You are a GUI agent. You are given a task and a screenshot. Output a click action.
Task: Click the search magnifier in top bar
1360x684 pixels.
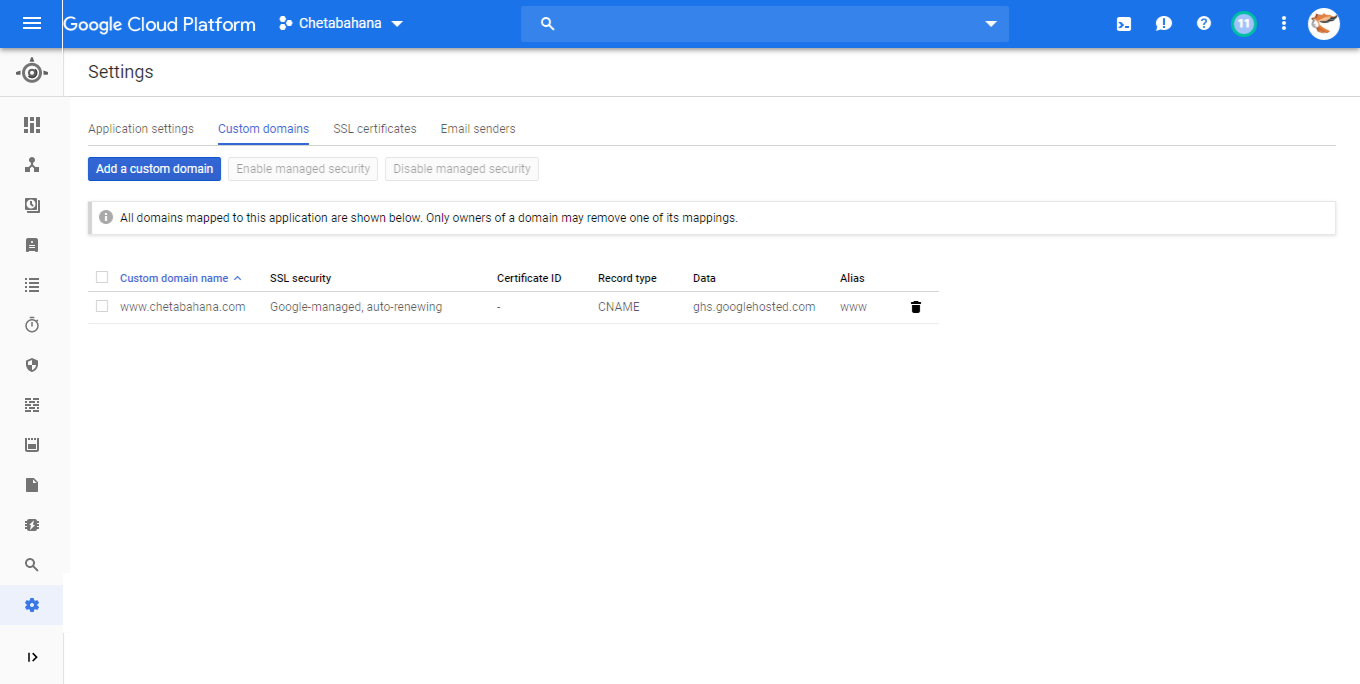[547, 24]
